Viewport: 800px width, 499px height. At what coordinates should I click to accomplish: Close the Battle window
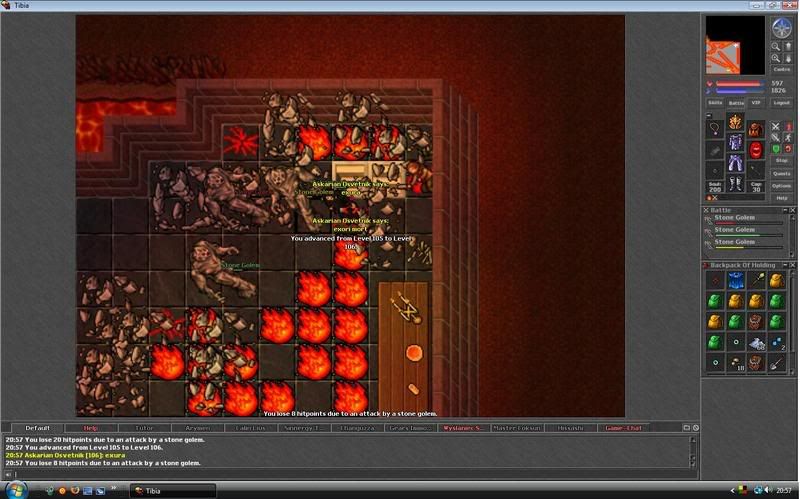point(792,210)
